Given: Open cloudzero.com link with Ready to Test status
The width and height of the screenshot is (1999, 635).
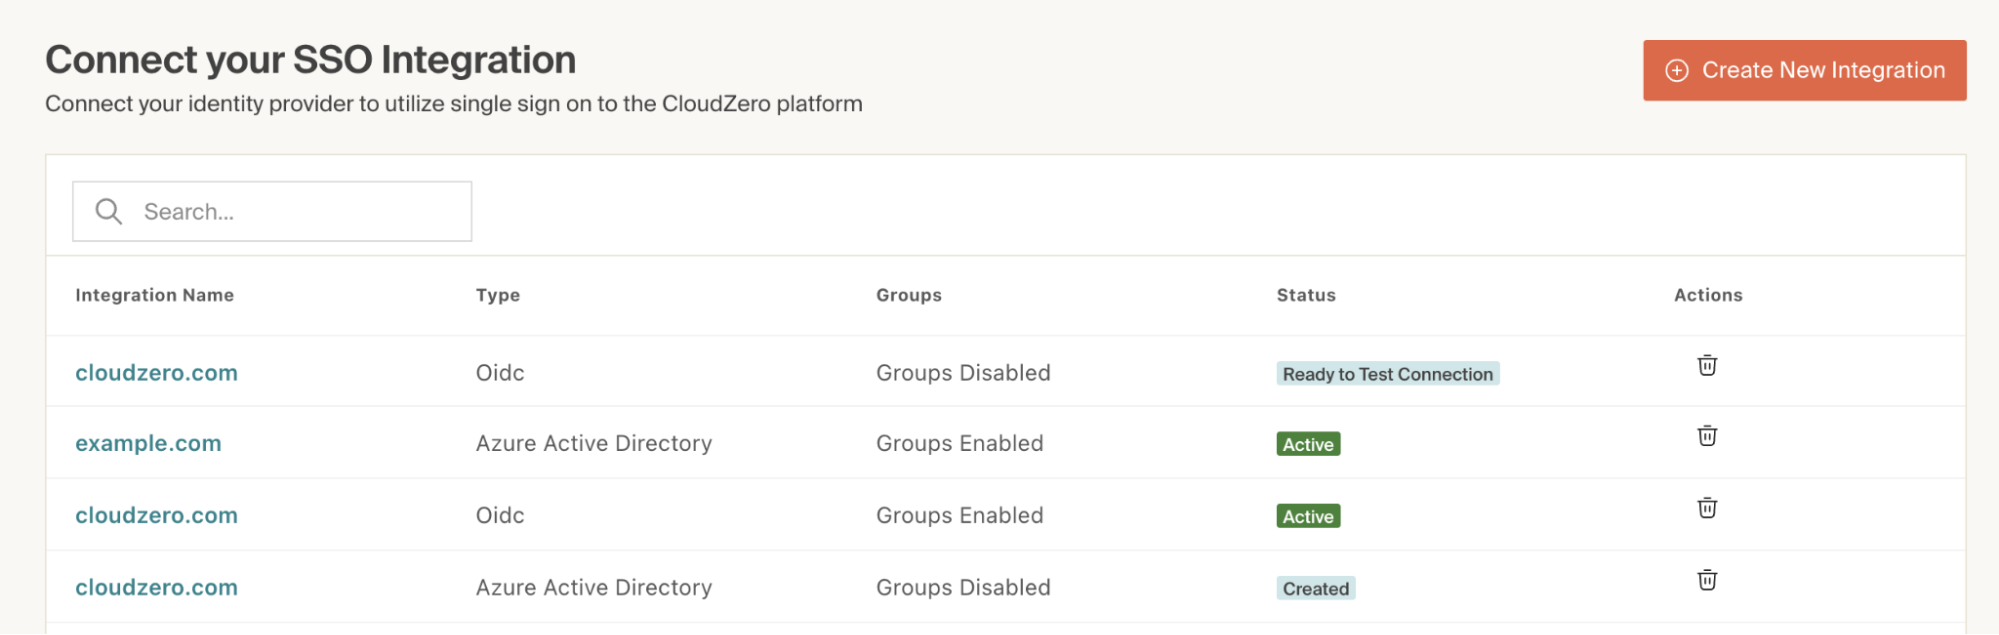Looking at the screenshot, I should (x=156, y=373).
